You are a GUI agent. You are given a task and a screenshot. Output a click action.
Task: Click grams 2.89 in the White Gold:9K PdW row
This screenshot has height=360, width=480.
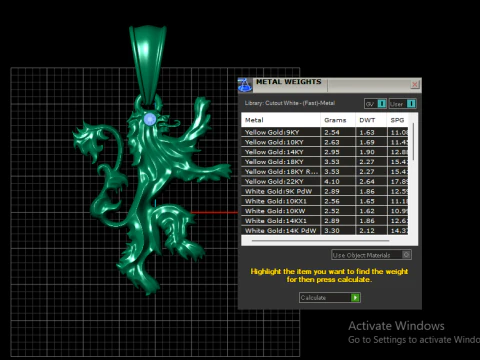(x=332, y=191)
